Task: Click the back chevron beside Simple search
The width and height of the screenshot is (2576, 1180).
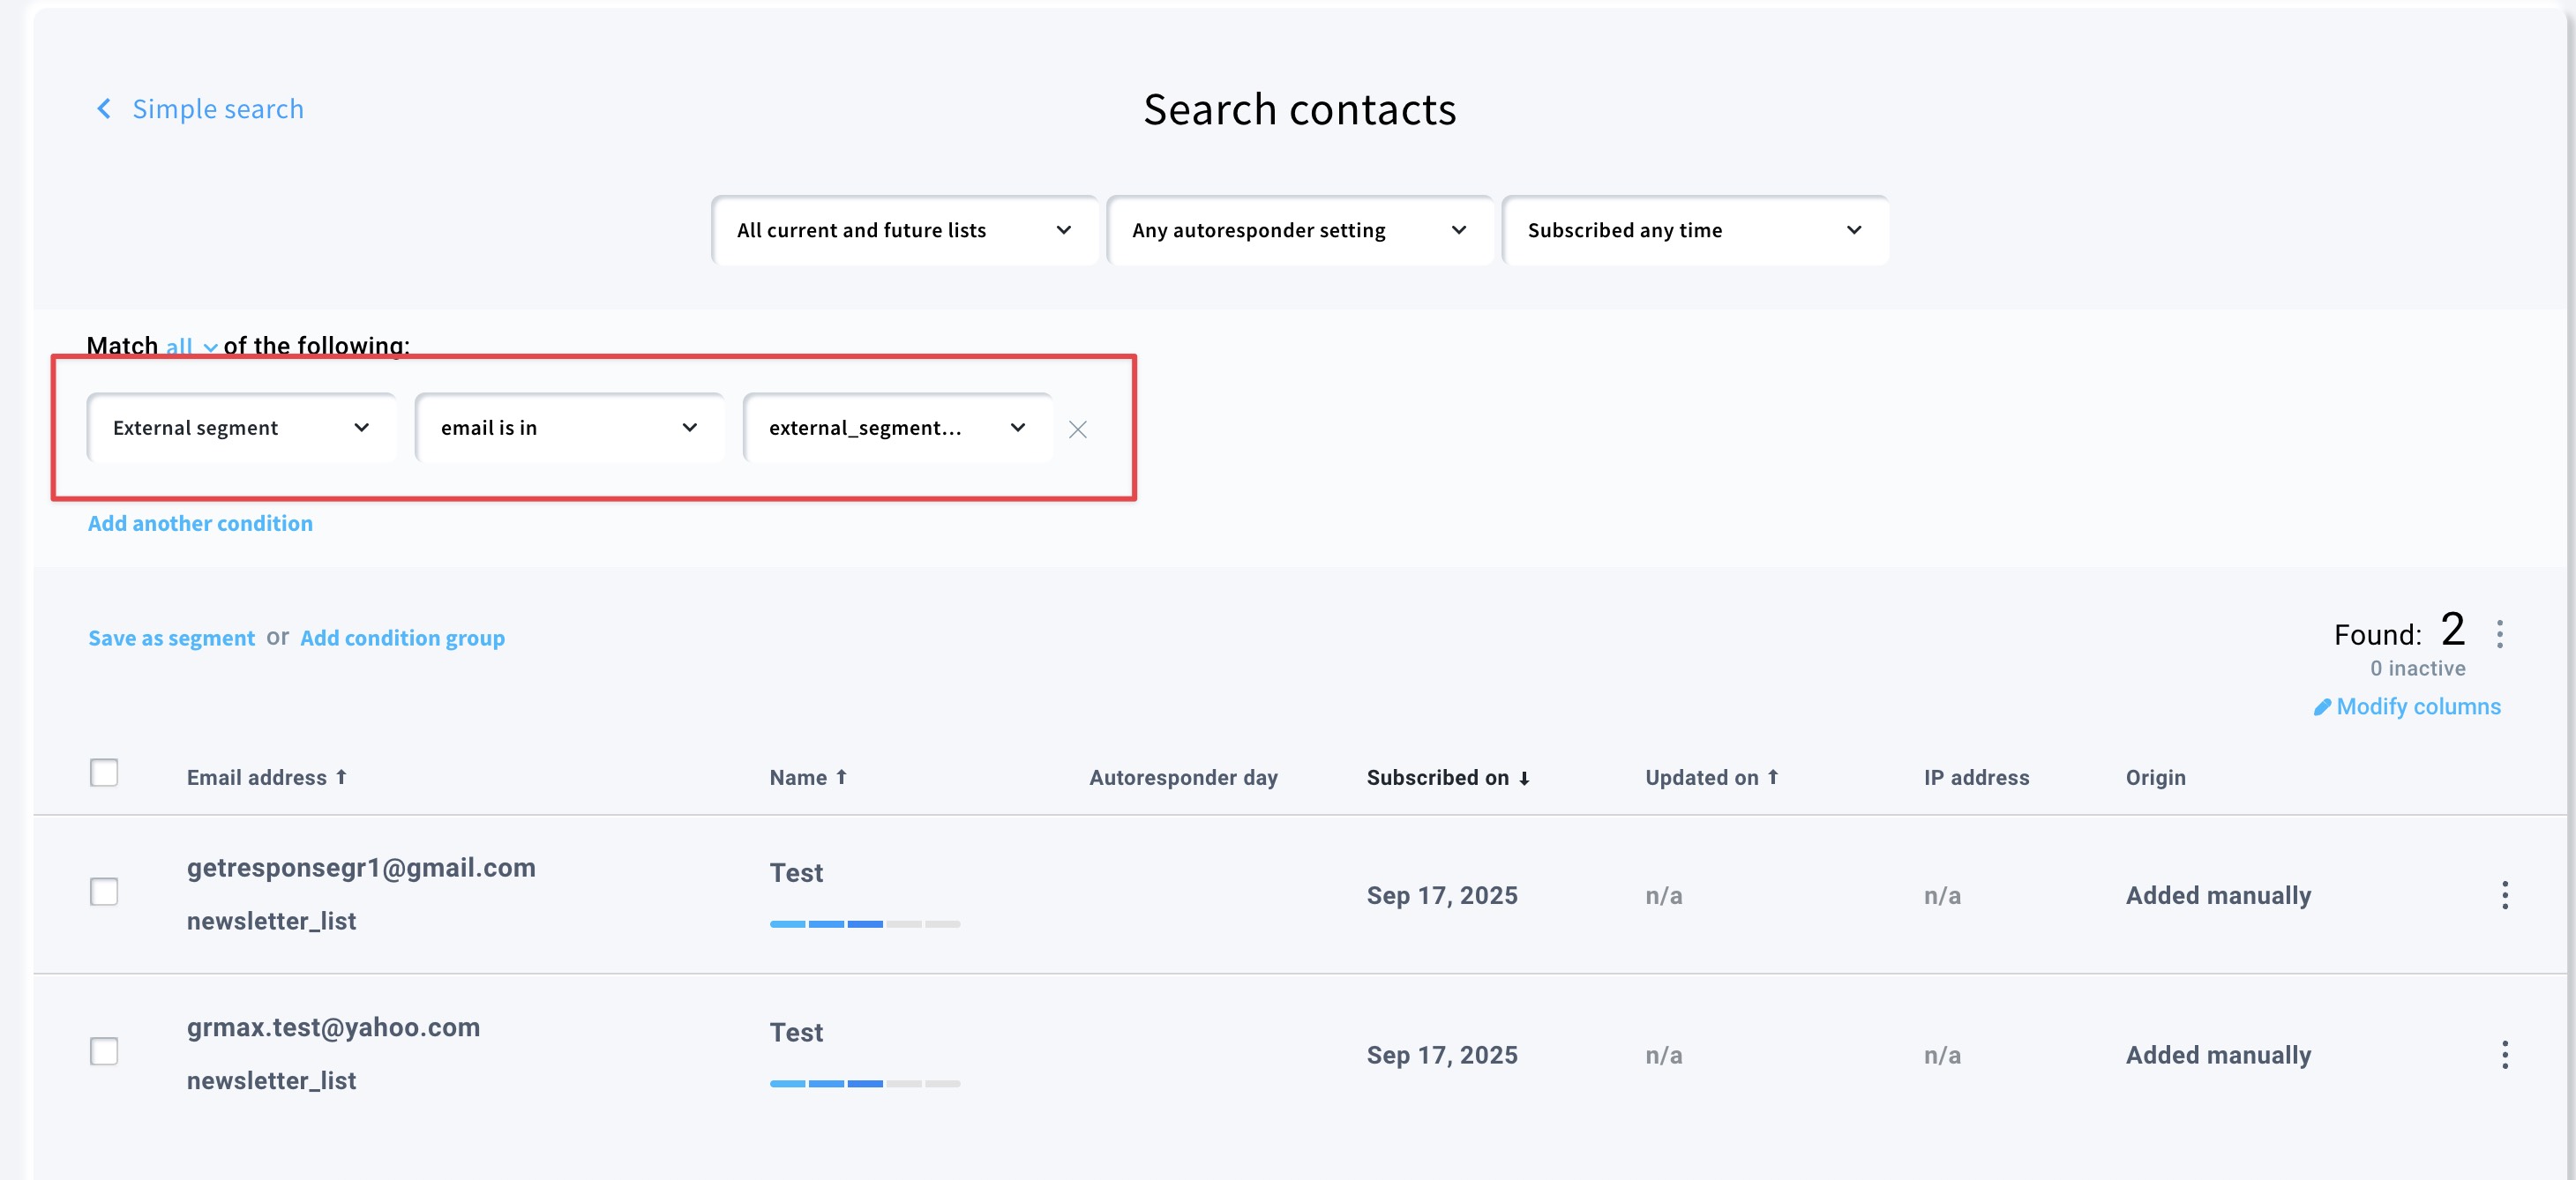Action: click(x=103, y=109)
